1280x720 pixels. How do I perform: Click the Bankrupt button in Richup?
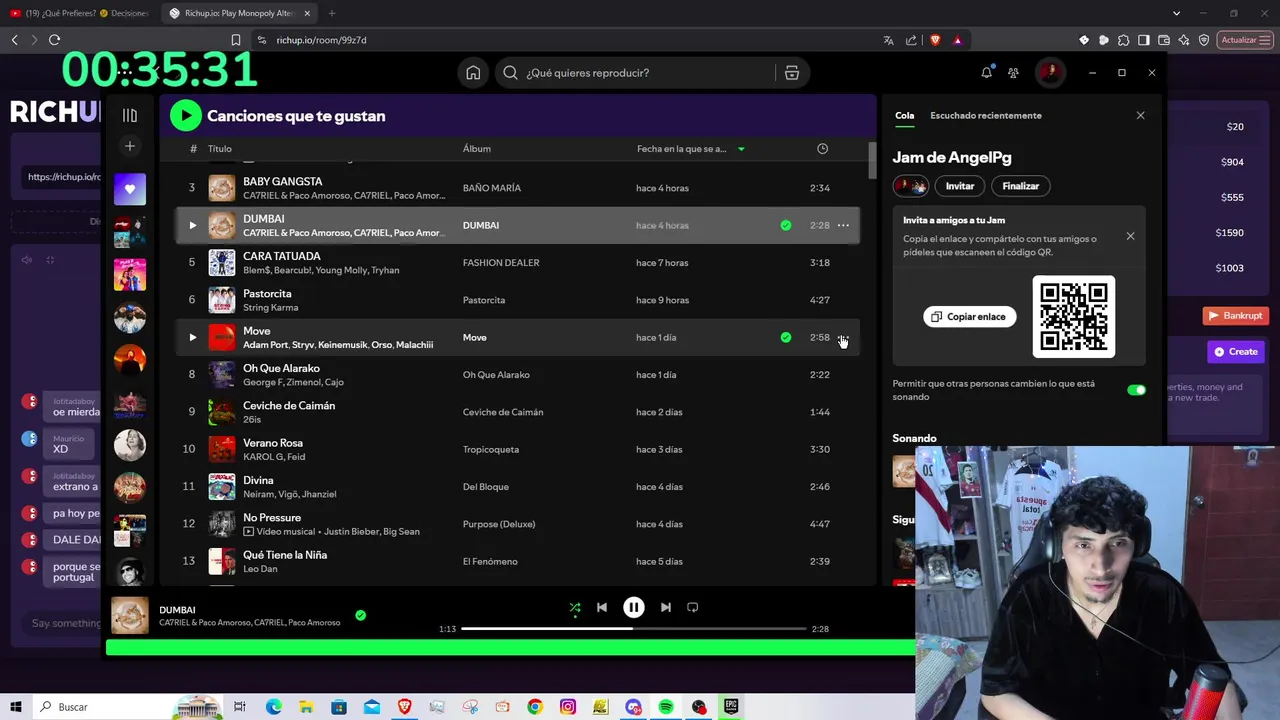coord(1235,315)
